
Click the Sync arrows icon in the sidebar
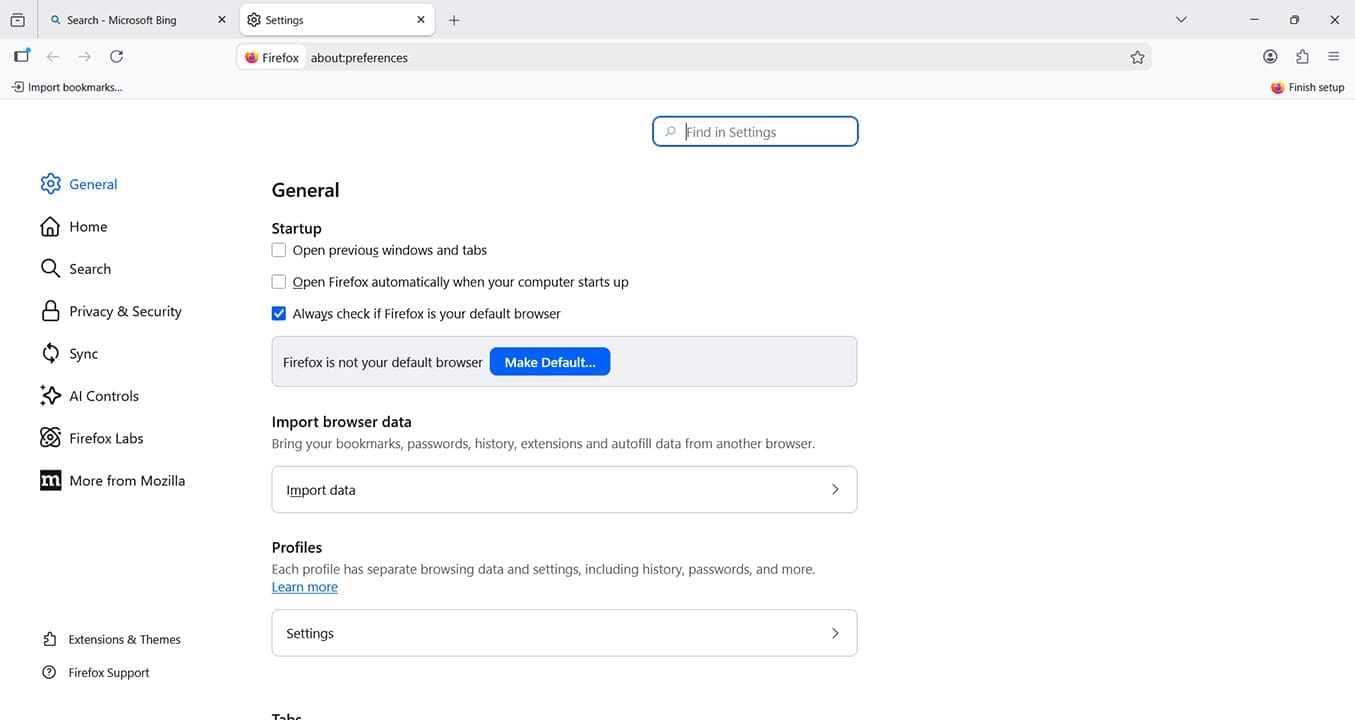pos(50,353)
